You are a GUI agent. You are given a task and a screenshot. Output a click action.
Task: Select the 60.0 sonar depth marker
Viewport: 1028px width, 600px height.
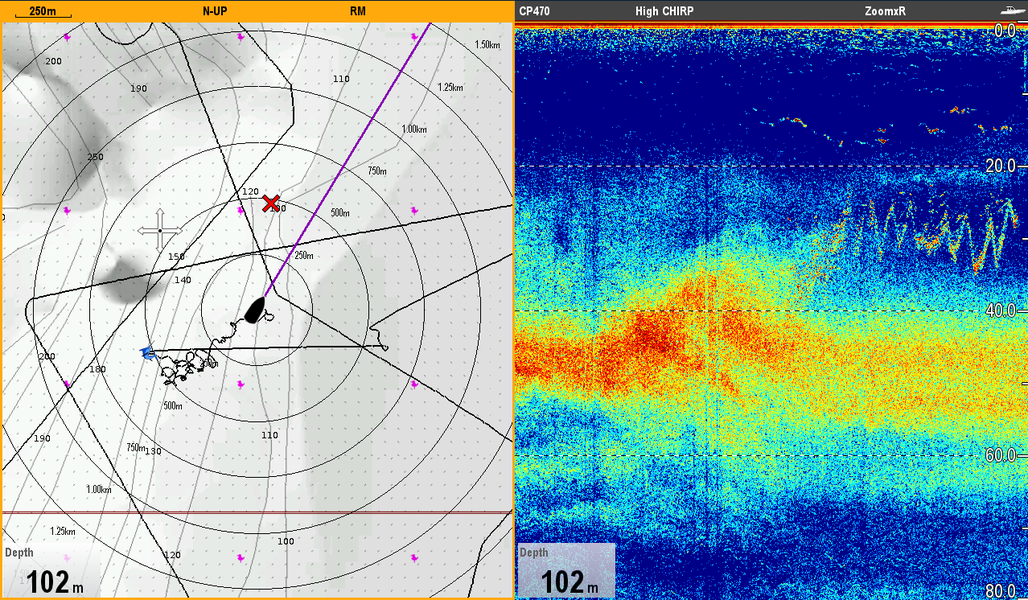(x=1000, y=456)
